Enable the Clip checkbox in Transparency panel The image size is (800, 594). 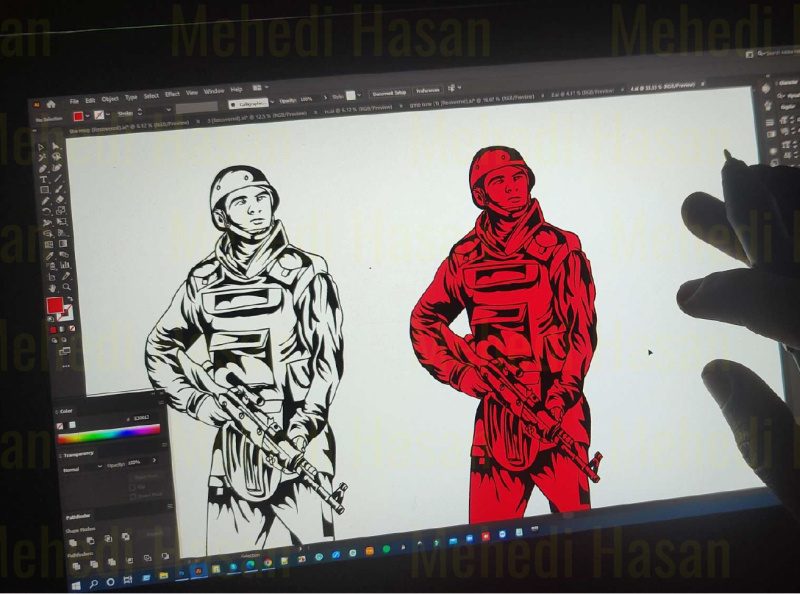point(132,487)
